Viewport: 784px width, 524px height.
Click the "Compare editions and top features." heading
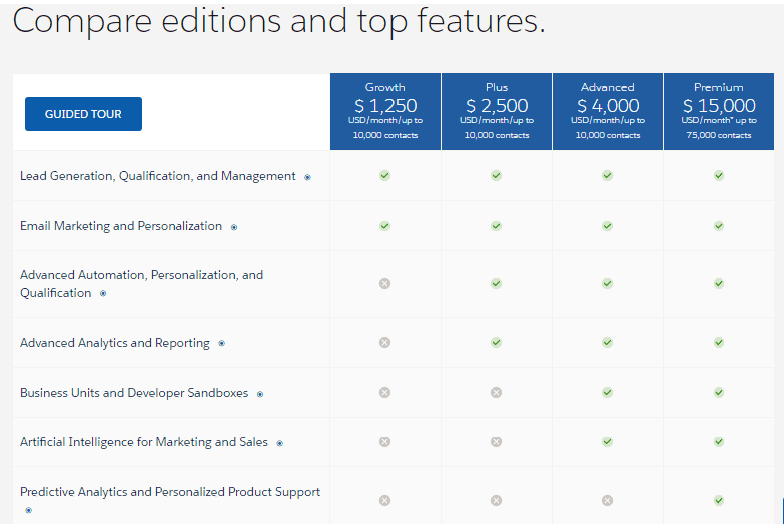coord(278,22)
